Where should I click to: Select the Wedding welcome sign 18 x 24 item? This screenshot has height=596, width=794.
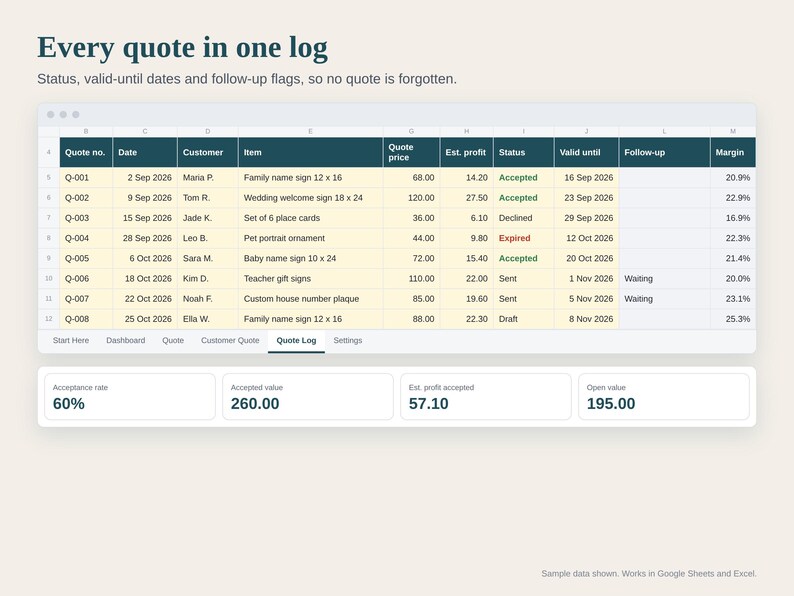tap(310, 198)
